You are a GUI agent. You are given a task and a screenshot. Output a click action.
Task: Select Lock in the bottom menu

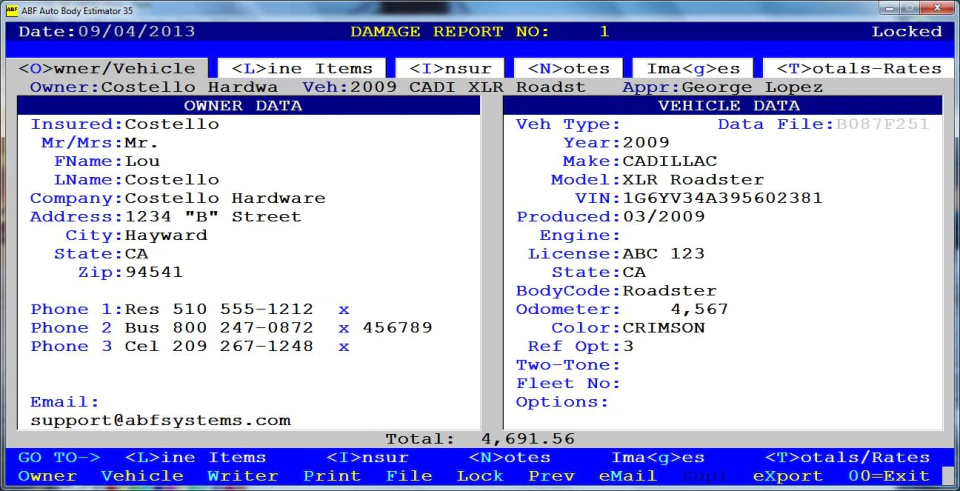tap(480, 476)
